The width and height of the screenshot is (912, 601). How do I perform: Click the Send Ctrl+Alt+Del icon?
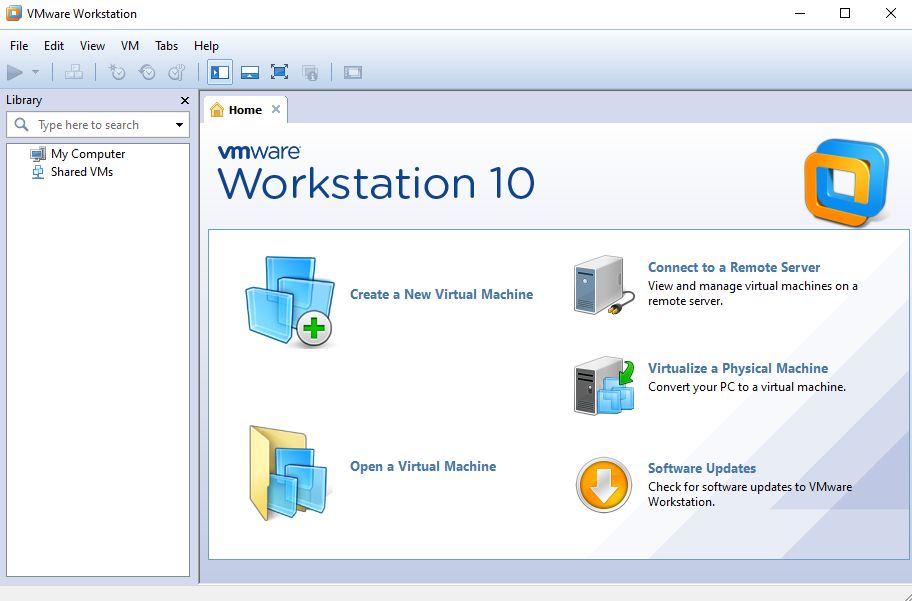click(74, 71)
